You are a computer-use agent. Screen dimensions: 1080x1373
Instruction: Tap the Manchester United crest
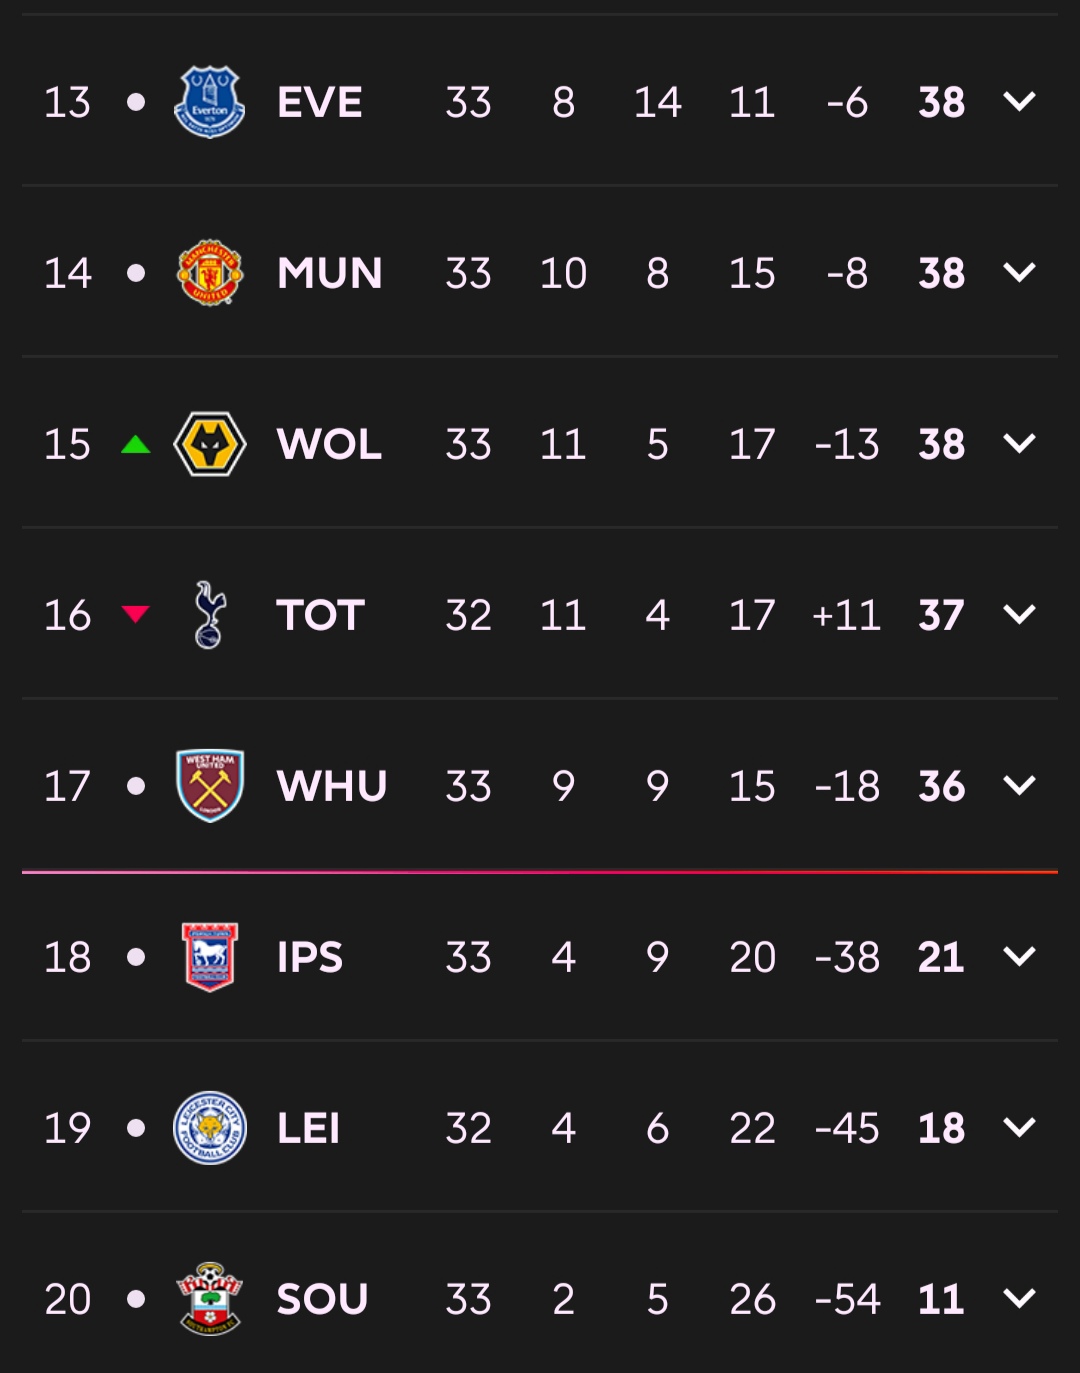[x=209, y=273]
